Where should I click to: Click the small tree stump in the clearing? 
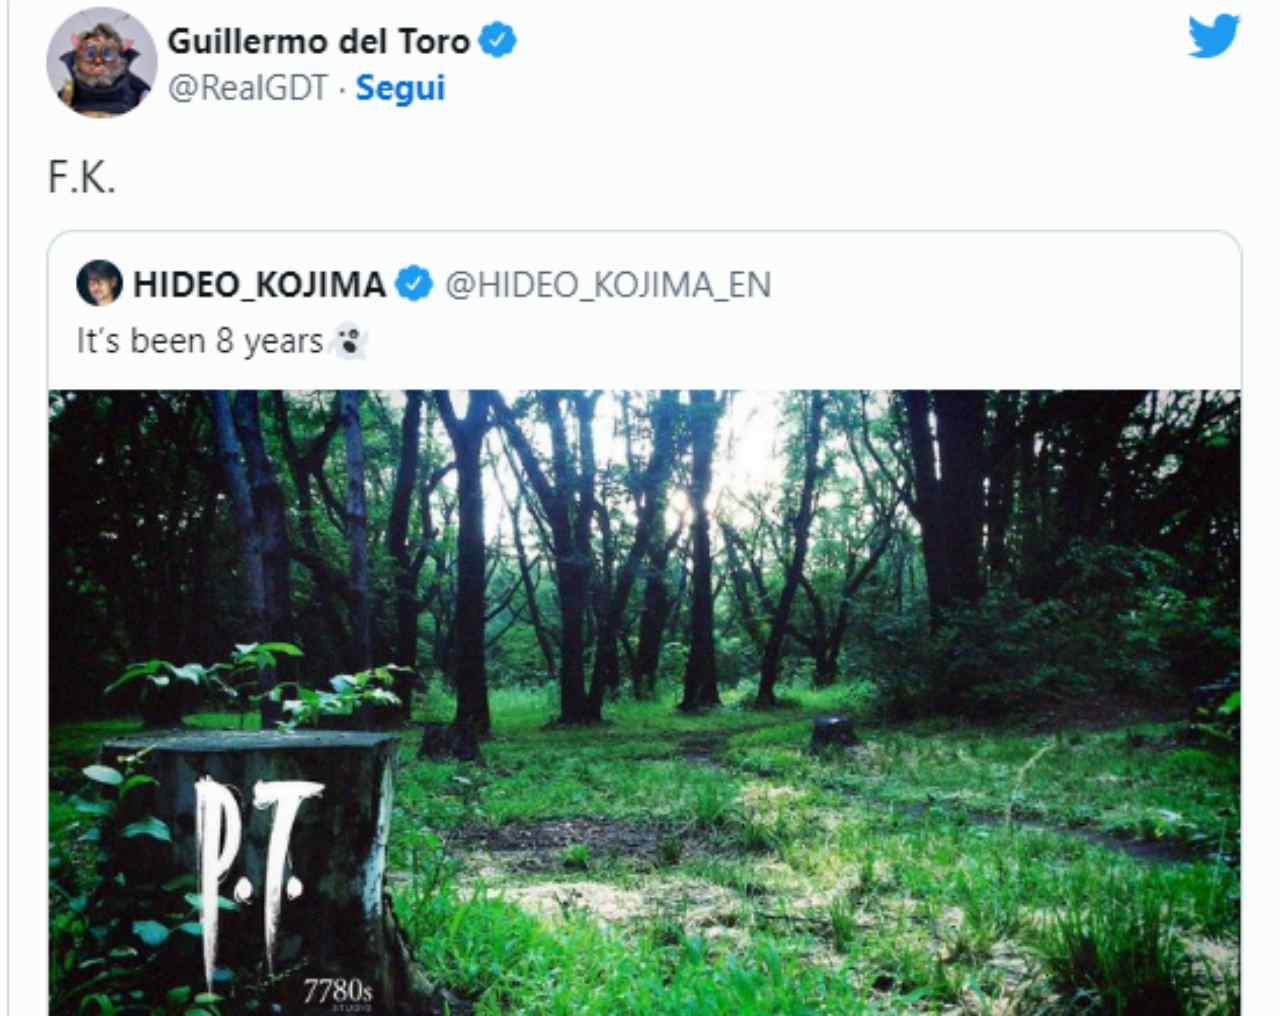click(833, 733)
